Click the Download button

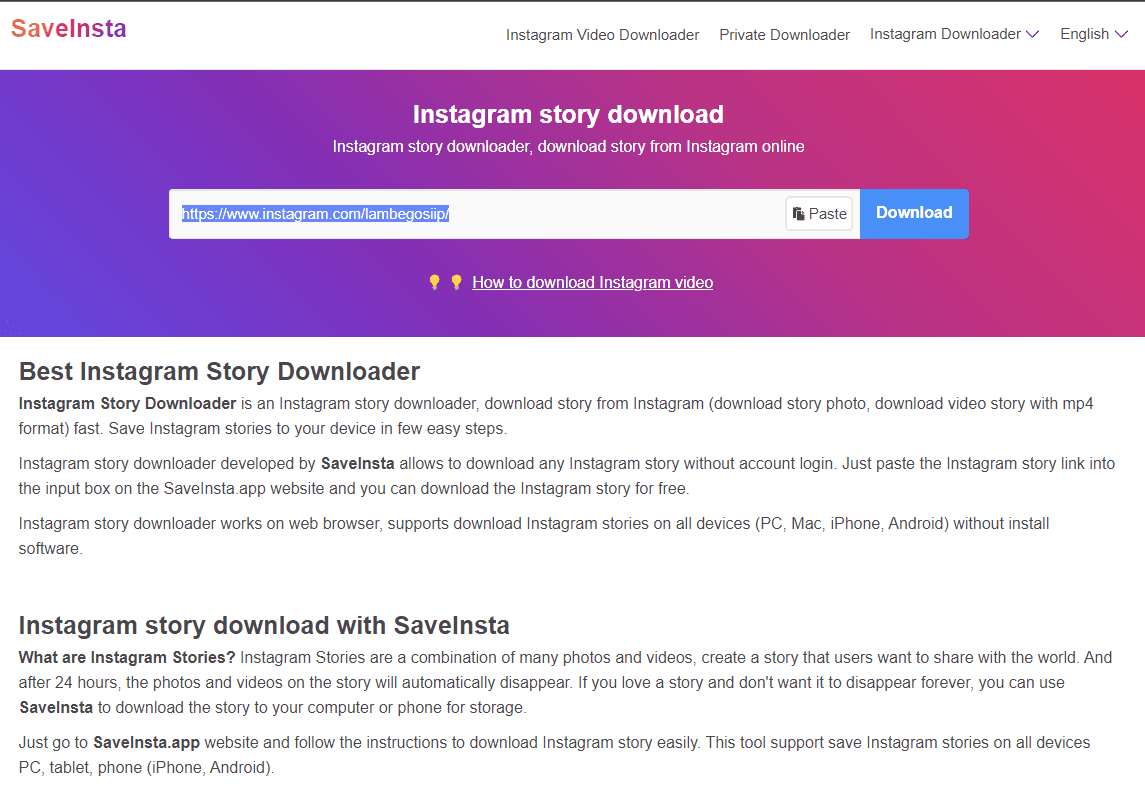tap(913, 213)
